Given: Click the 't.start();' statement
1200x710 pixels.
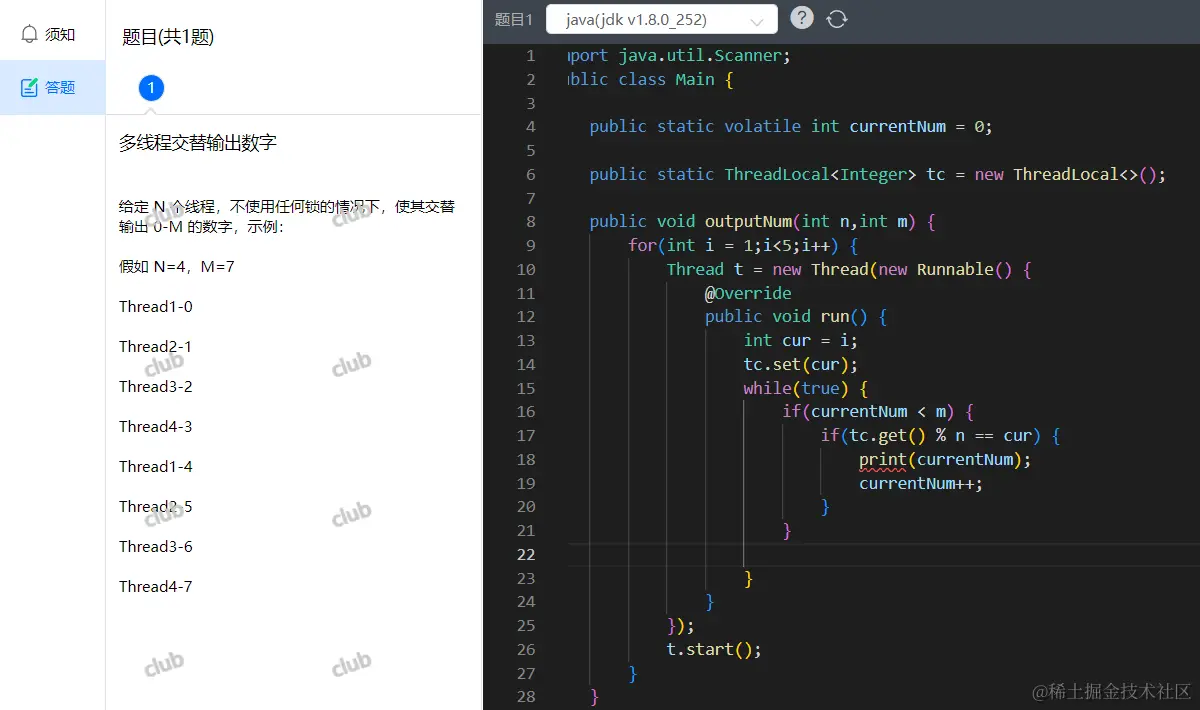Looking at the screenshot, I should point(714,650).
